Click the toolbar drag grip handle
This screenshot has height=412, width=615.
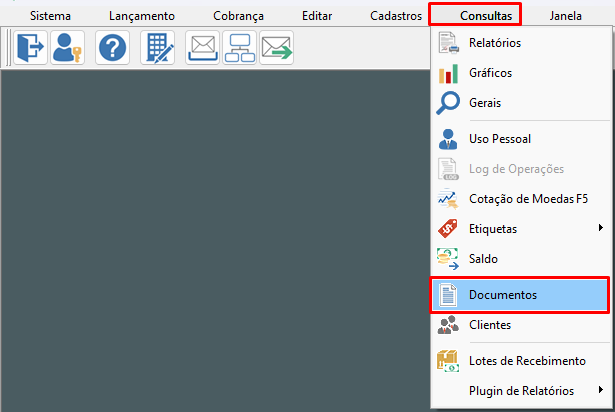pos(9,47)
